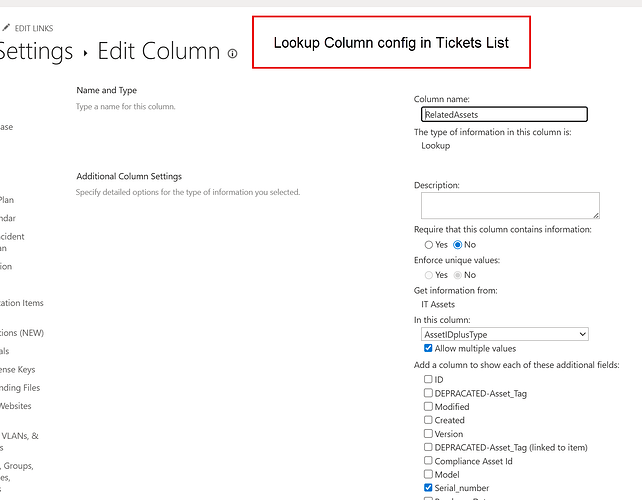Enable the Compliance Asset Id checkbox
Viewport: 642px width, 500px height.
429,461
